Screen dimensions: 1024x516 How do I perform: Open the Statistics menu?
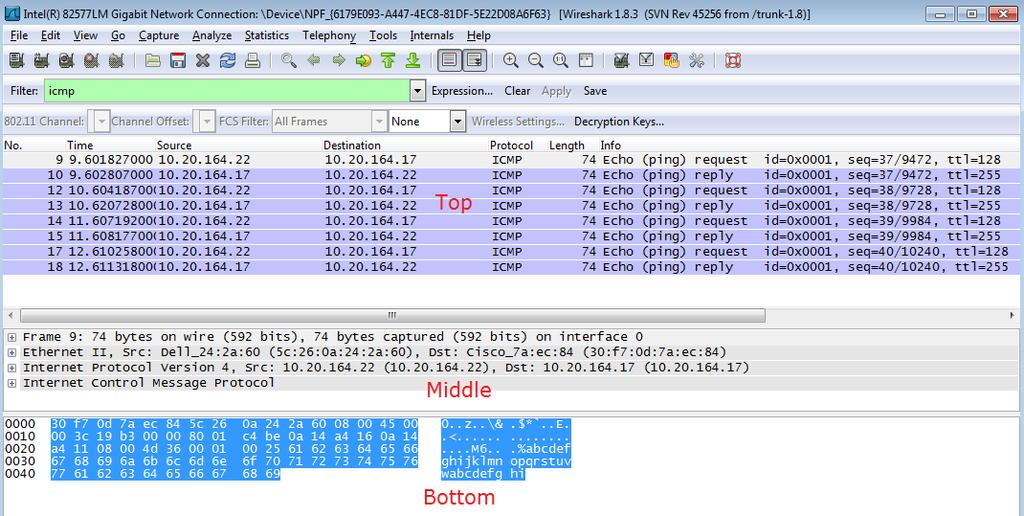(x=266, y=35)
